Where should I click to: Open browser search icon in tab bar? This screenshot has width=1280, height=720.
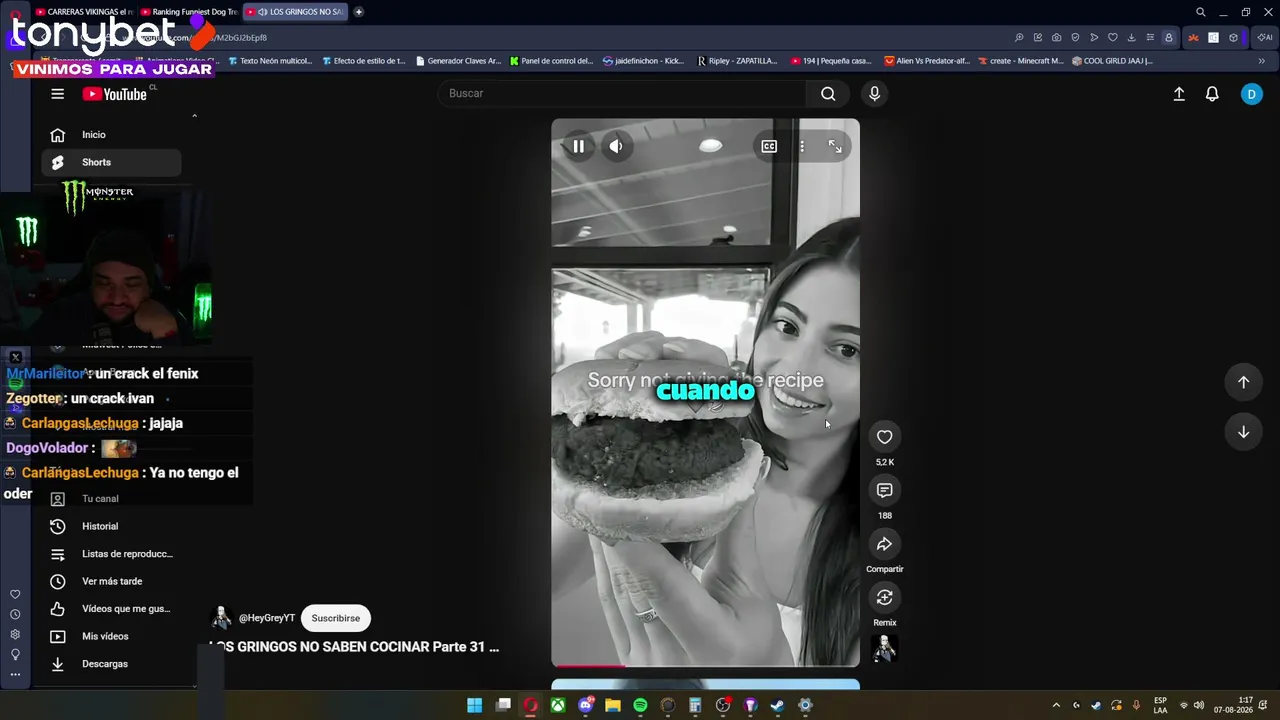coord(1201,12)
